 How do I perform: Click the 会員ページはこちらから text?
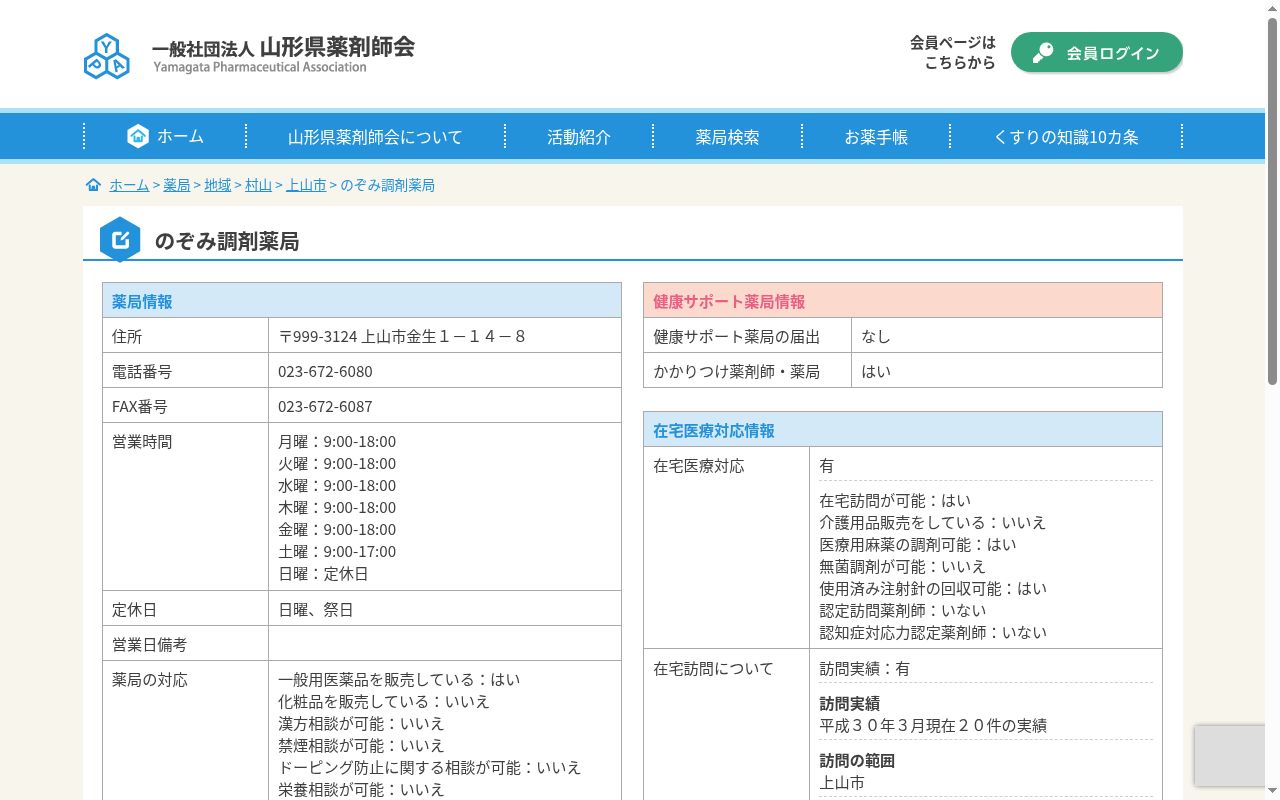[x=953, y=52]
